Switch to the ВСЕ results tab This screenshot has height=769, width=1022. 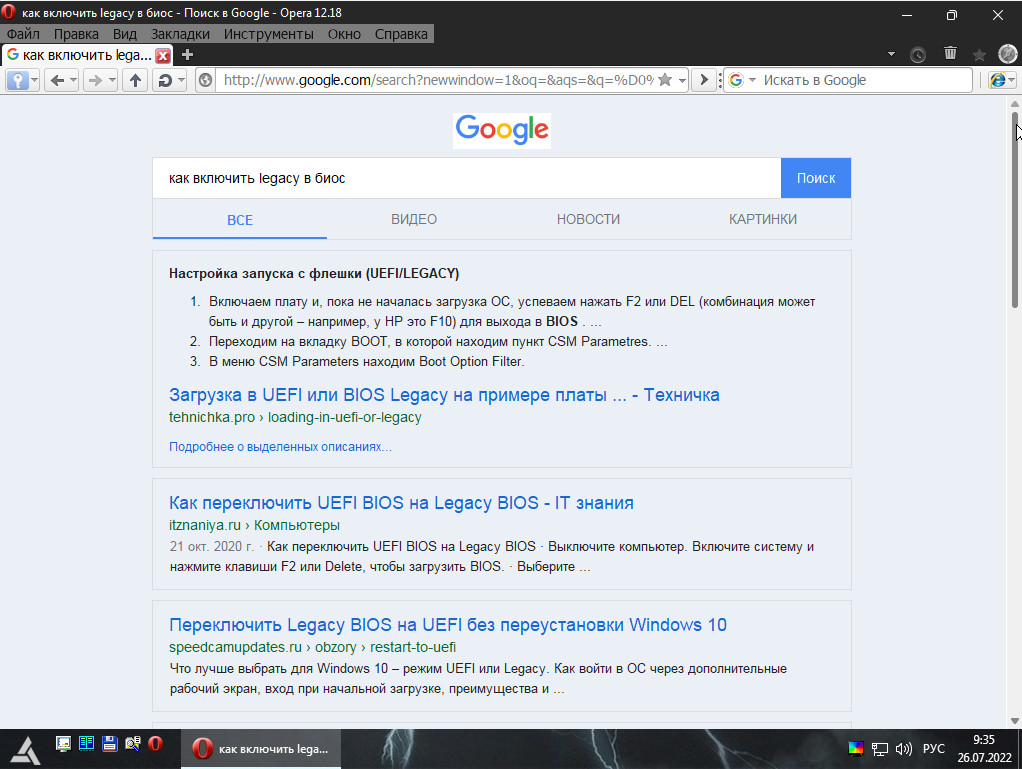click(240, 220)
